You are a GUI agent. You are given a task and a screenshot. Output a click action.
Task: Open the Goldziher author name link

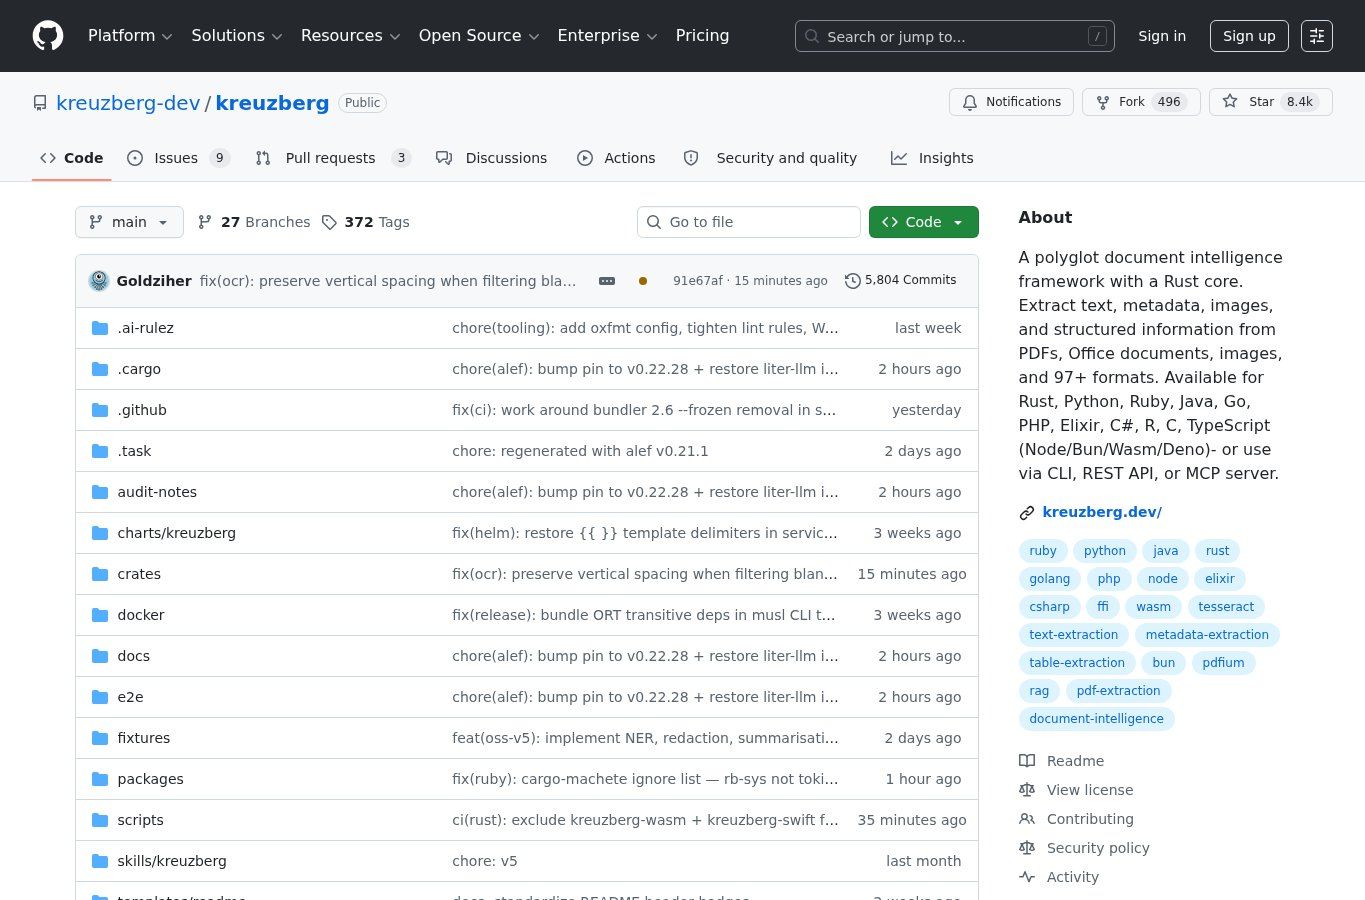pyautogui.click(x=154, y=281)
